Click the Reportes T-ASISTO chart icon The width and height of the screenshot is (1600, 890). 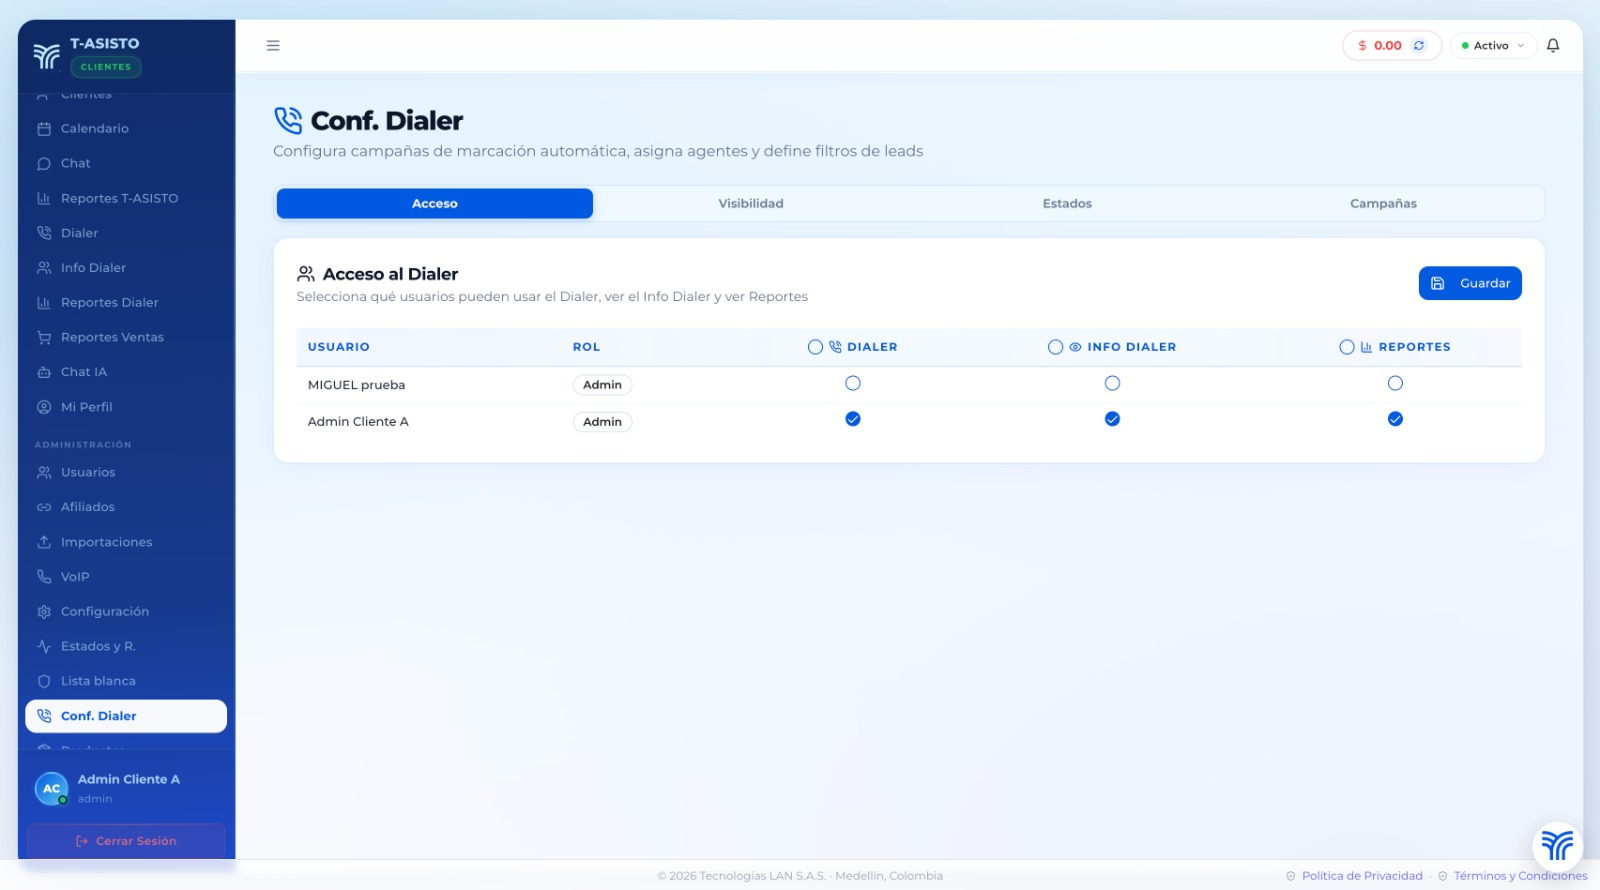44,199
